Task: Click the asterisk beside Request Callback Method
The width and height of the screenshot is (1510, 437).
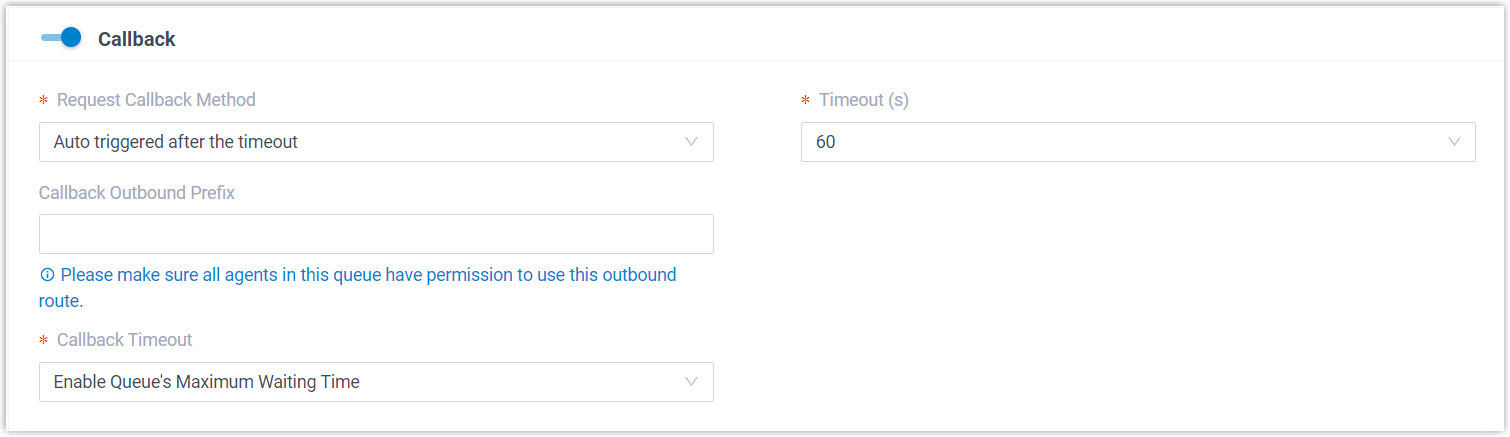Action: 44,101
